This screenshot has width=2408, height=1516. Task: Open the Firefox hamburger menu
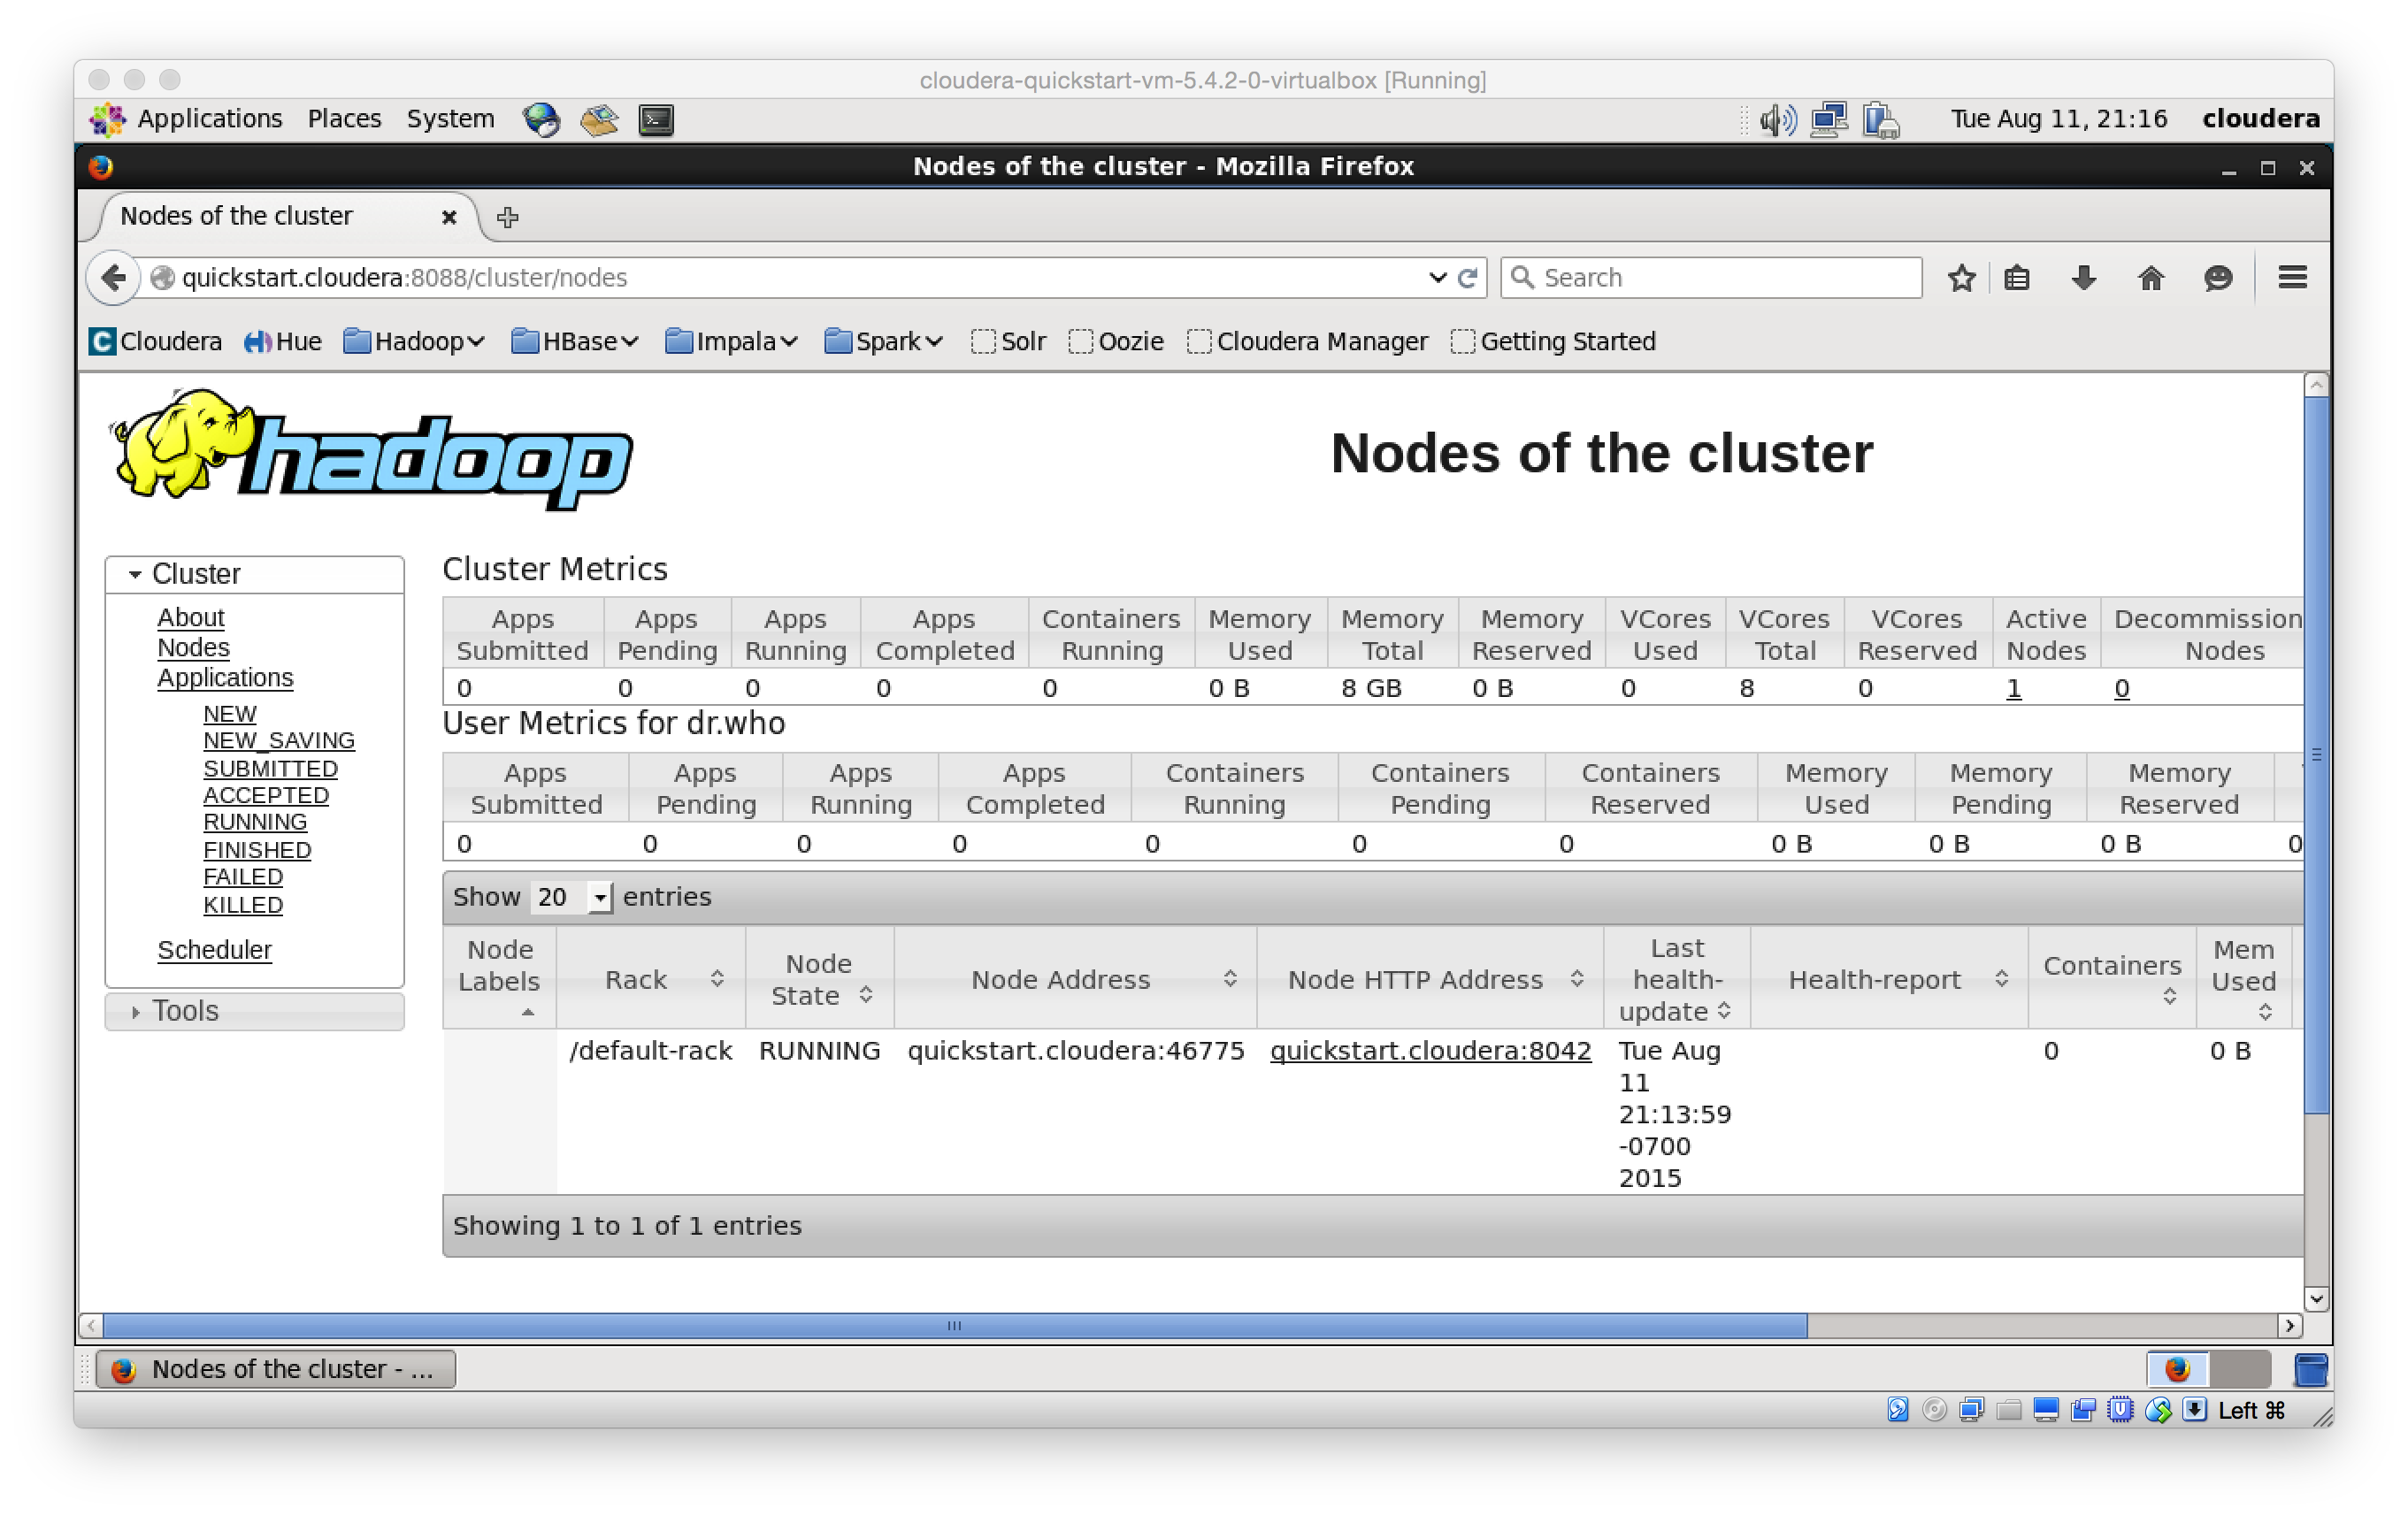pyautogui.click(x=2292, y=278)
